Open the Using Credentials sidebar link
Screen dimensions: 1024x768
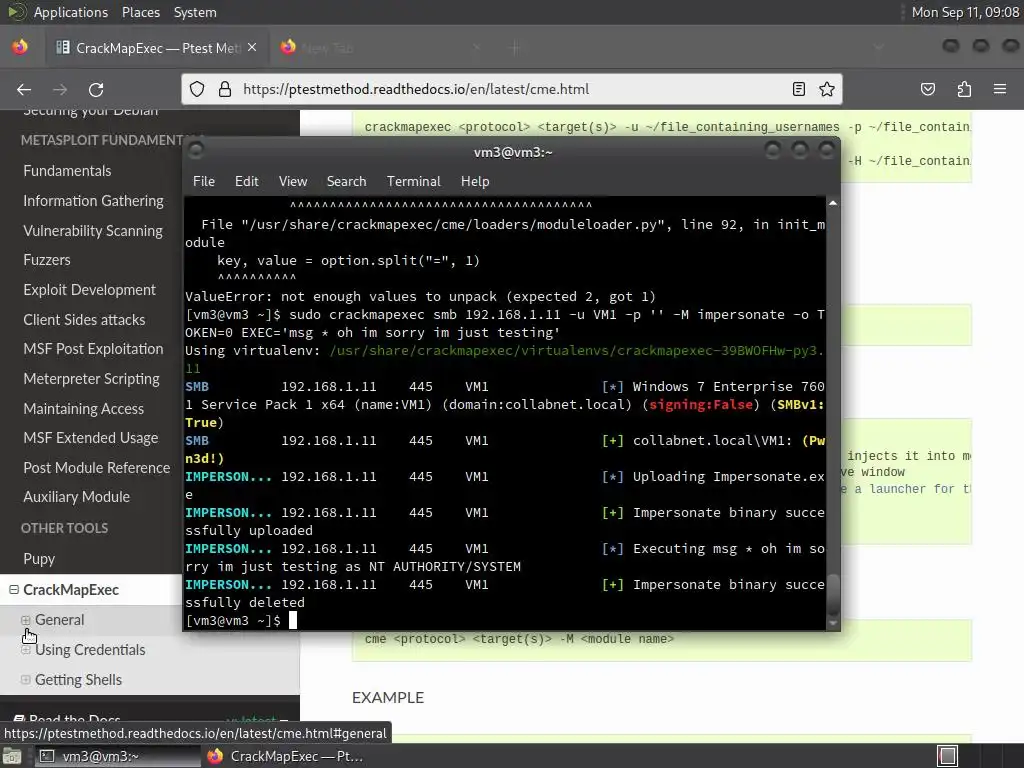coord(90,650)
